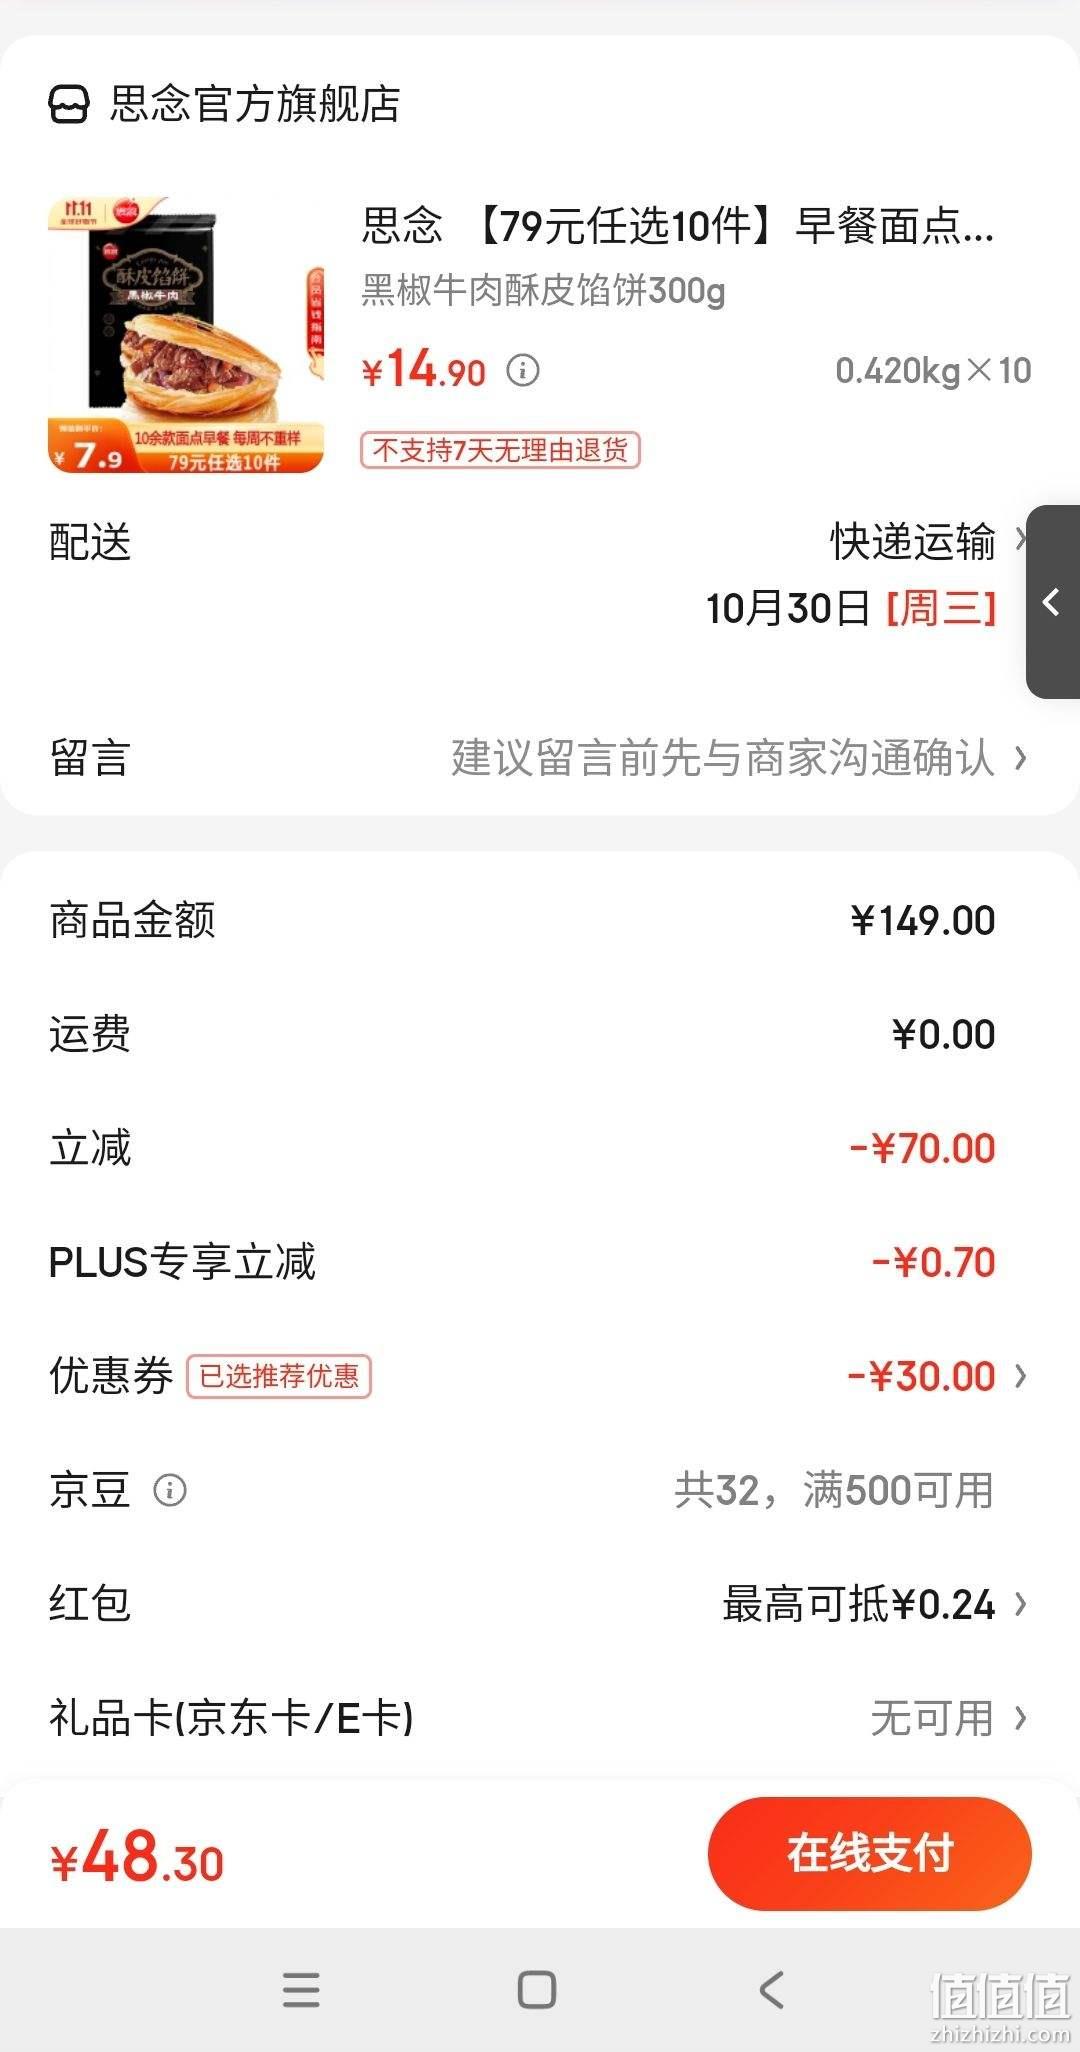Tap the store icon beside 思念官方旗舰店
The image size is (1080, 2052).
click(69, 104)
